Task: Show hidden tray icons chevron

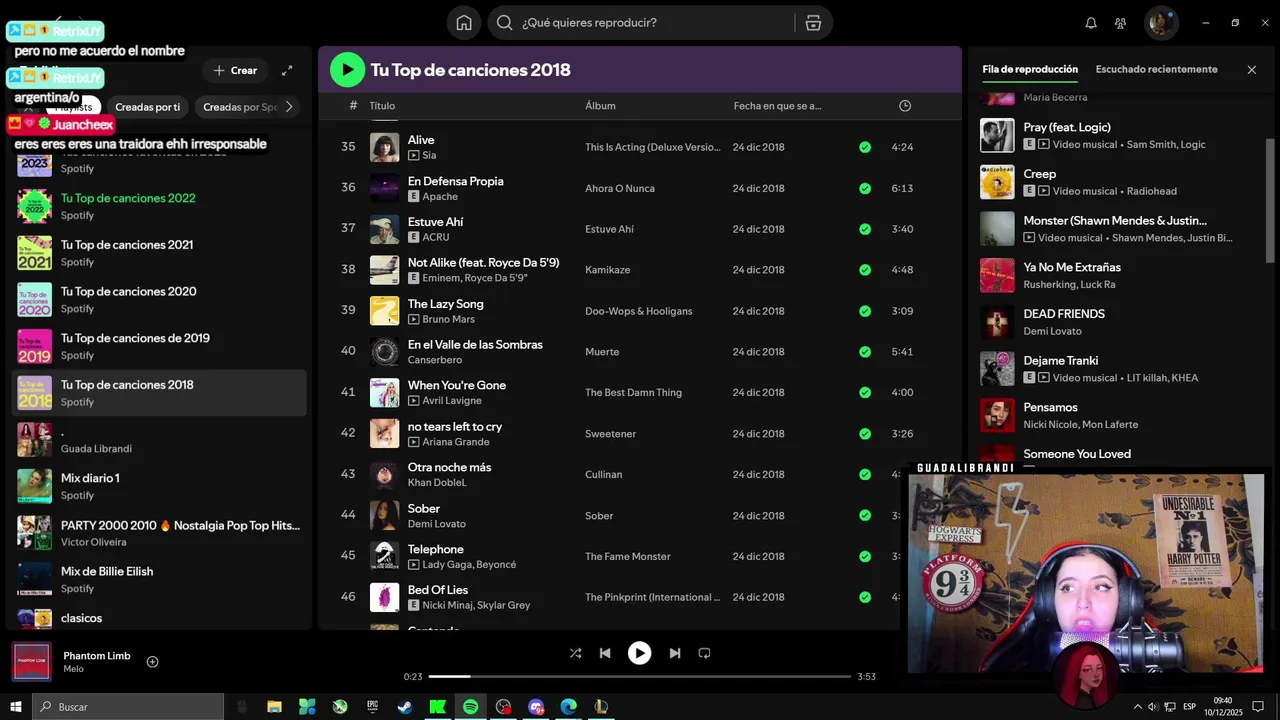Action: pos(1137,707)
